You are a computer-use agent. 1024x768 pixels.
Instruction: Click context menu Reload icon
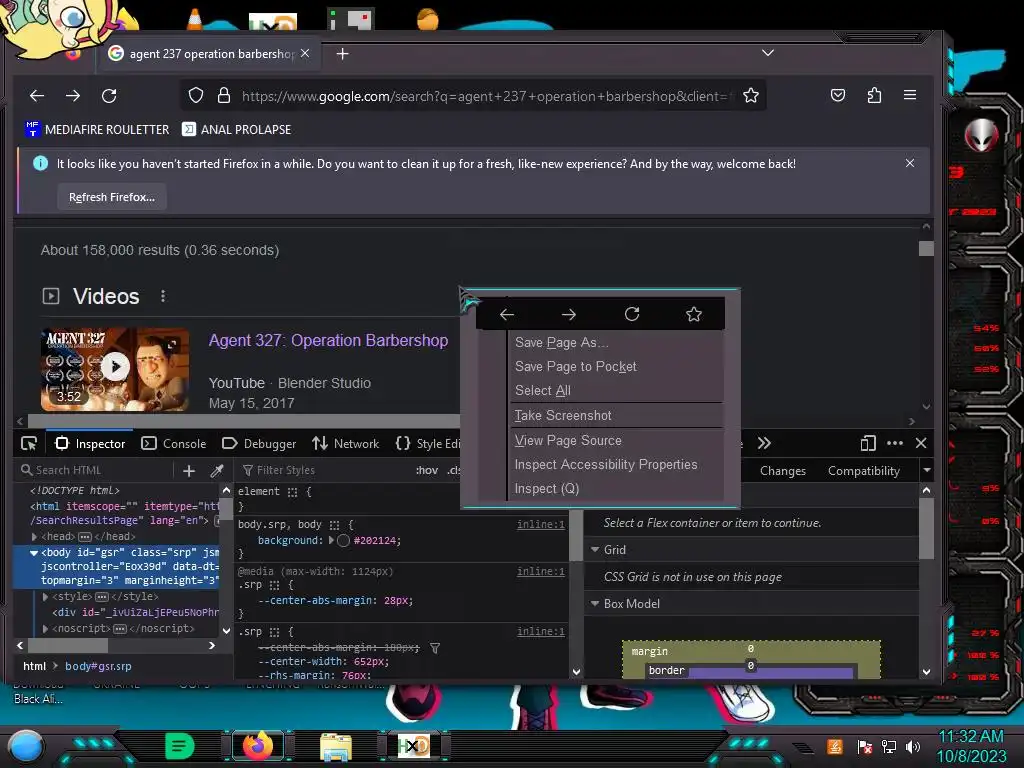pyautogui.click(x=632, y=314)
